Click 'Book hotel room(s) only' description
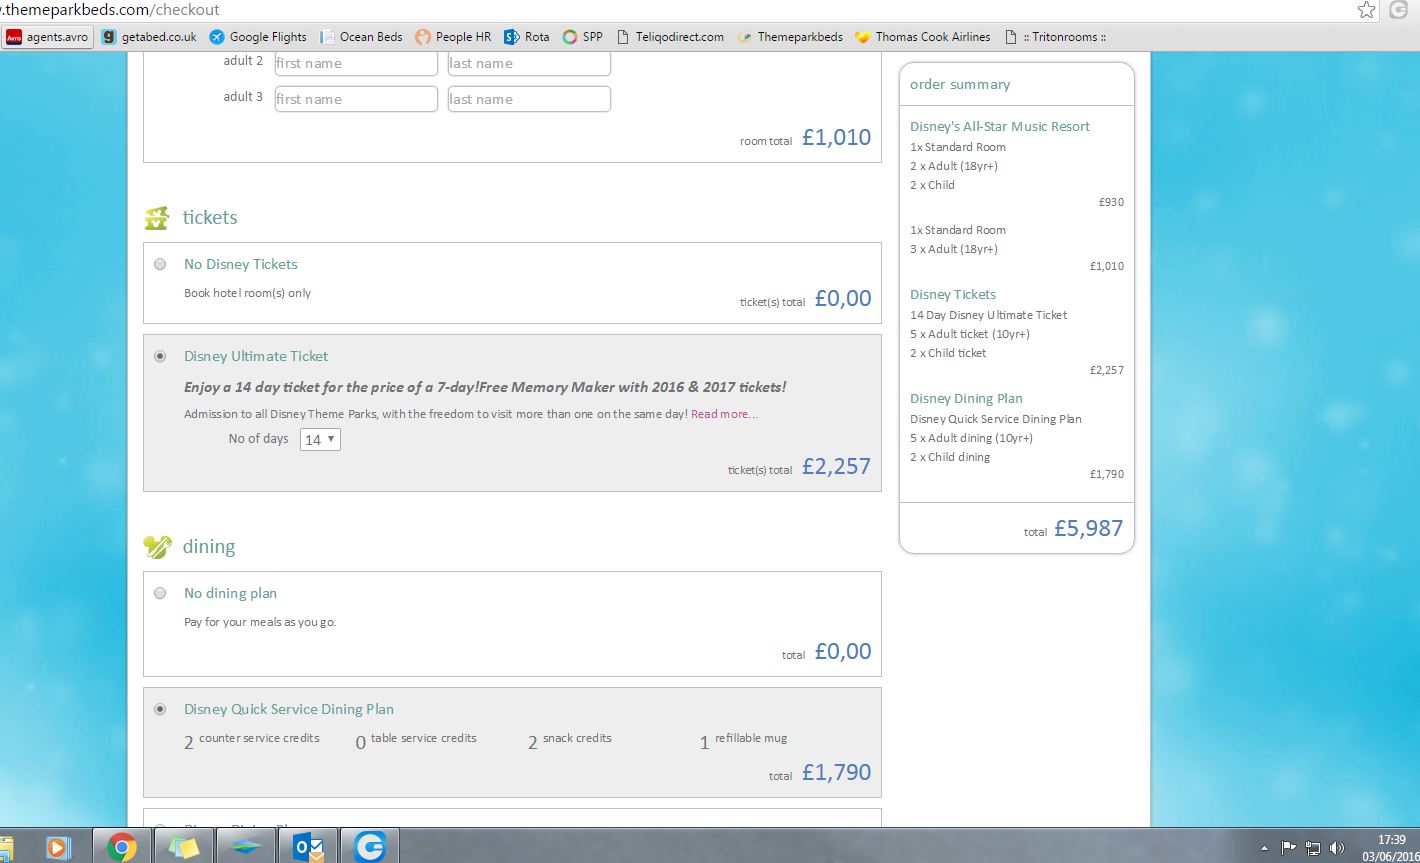Viewport: 1420px width, 863px height. [247, 293]
